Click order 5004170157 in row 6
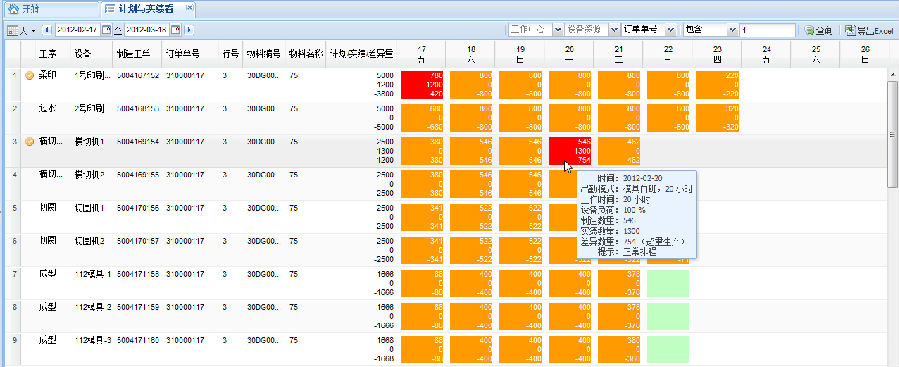899x367 pixels. point(138,241)
